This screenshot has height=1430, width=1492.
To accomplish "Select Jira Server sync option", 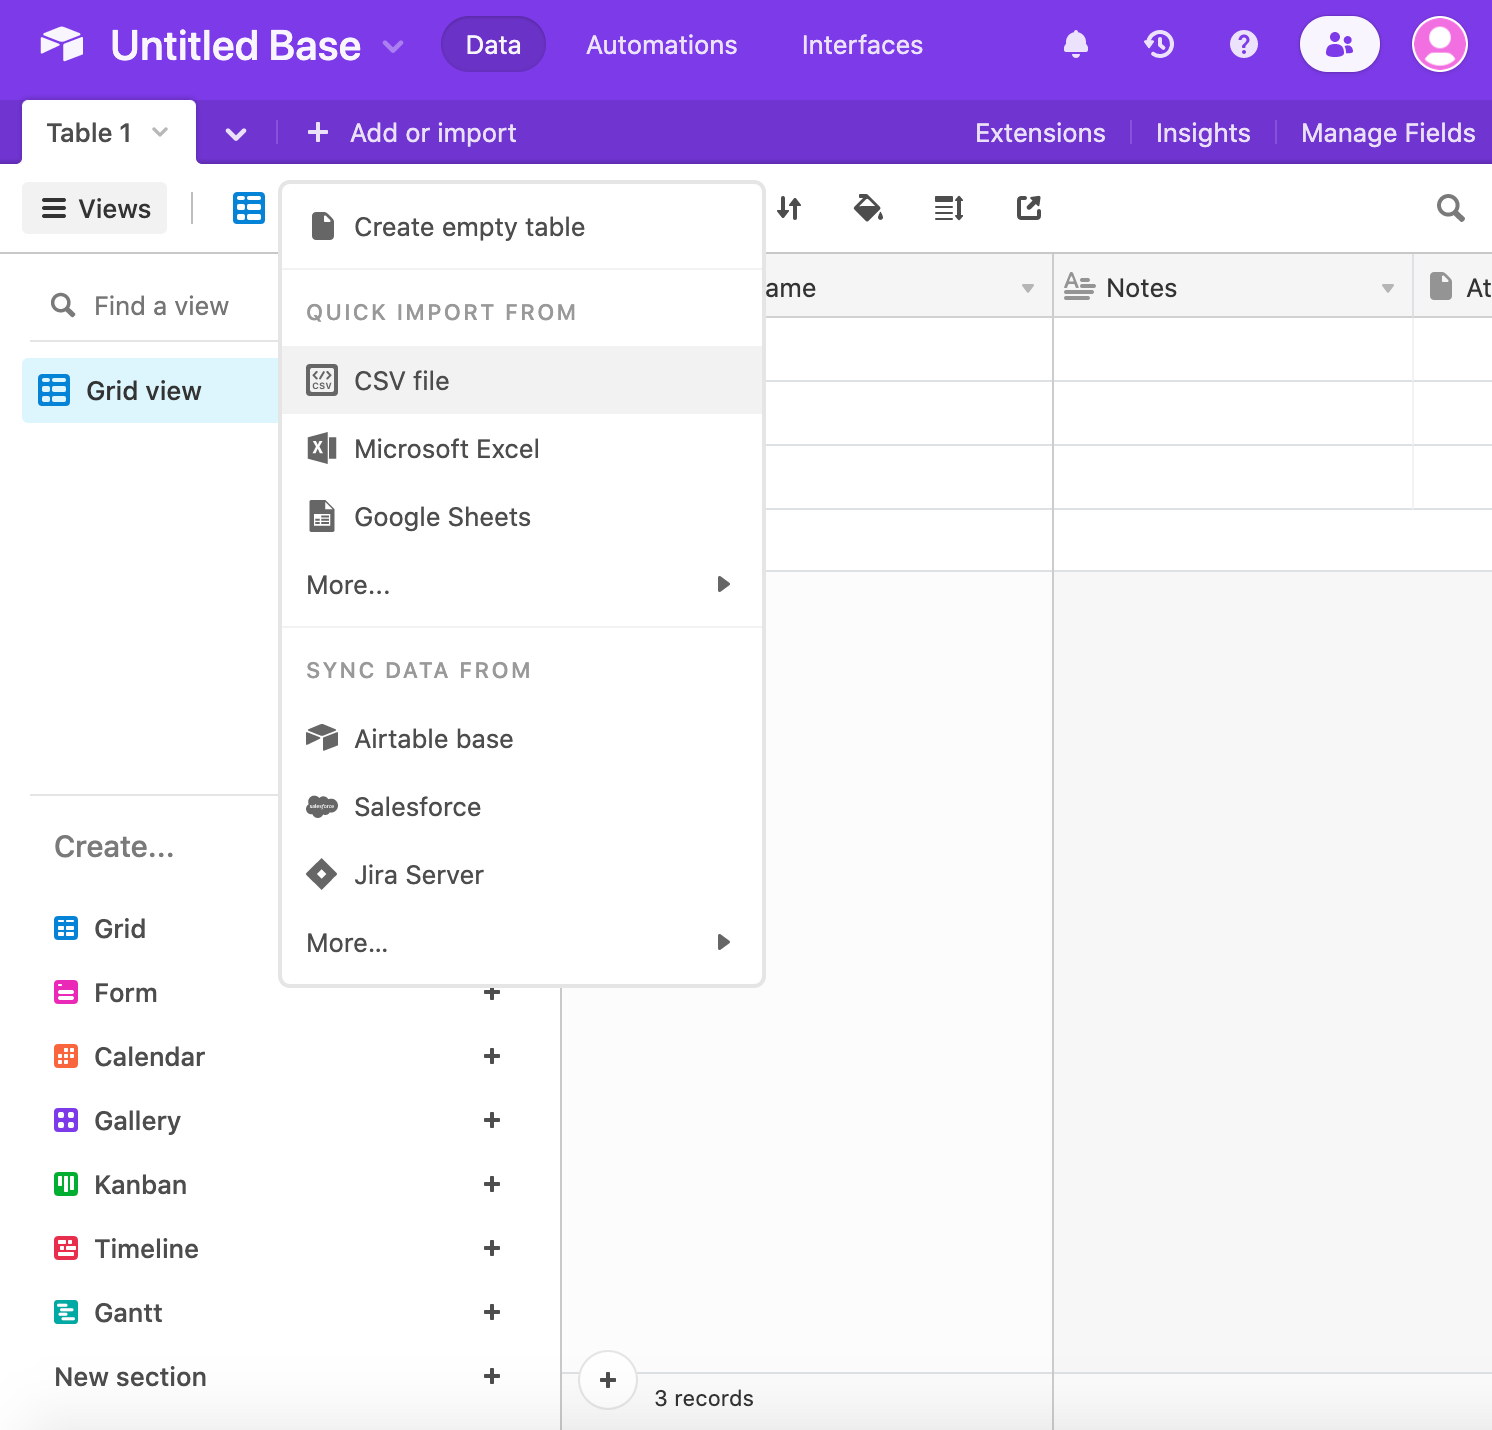I will (x=522, y=874).
